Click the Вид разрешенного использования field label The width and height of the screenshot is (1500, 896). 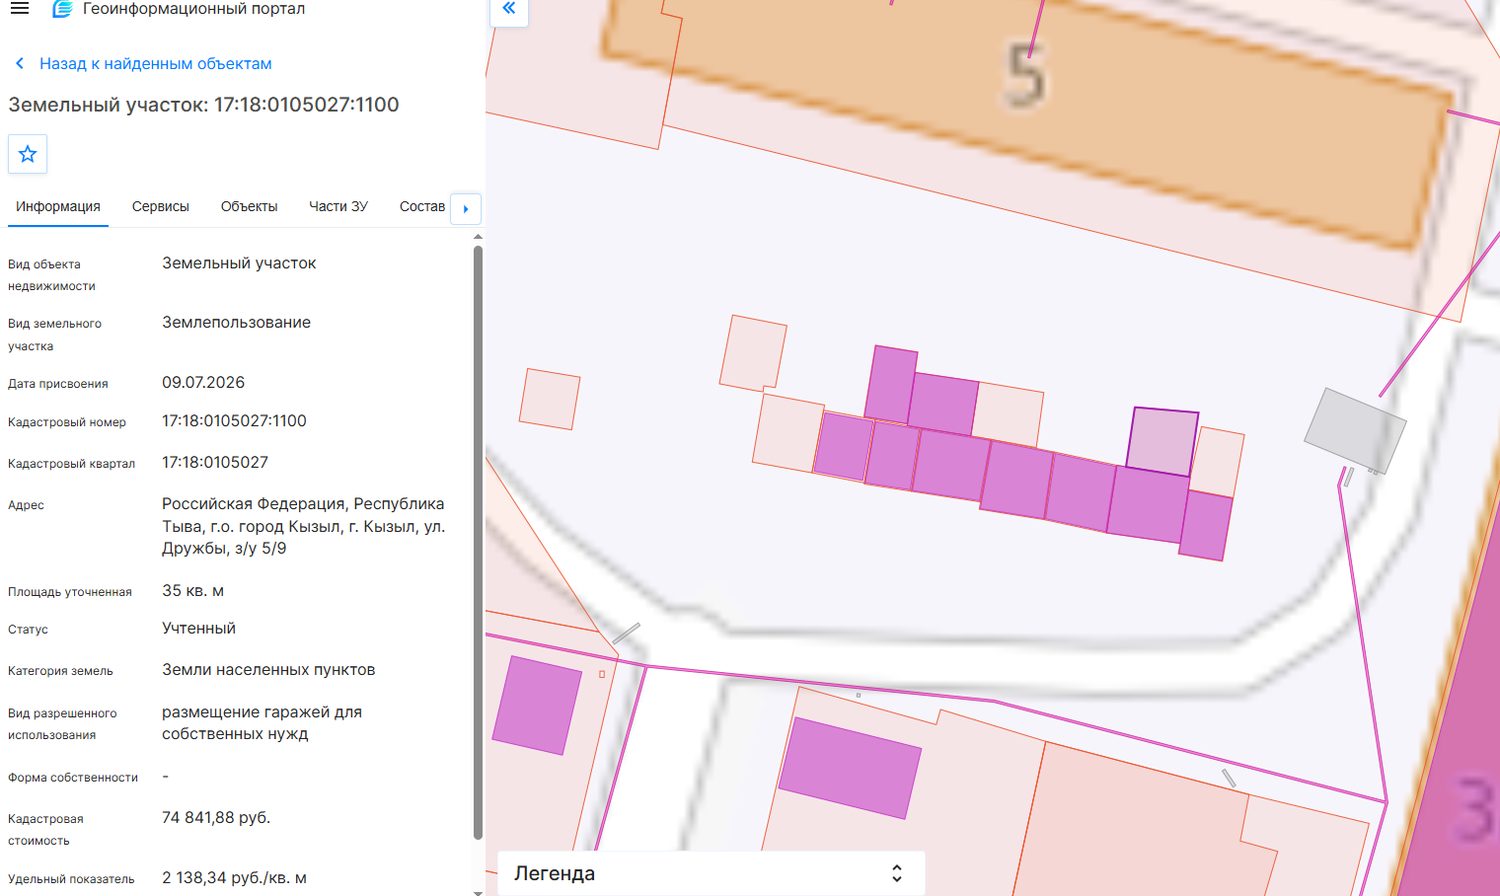click(62, 724)
